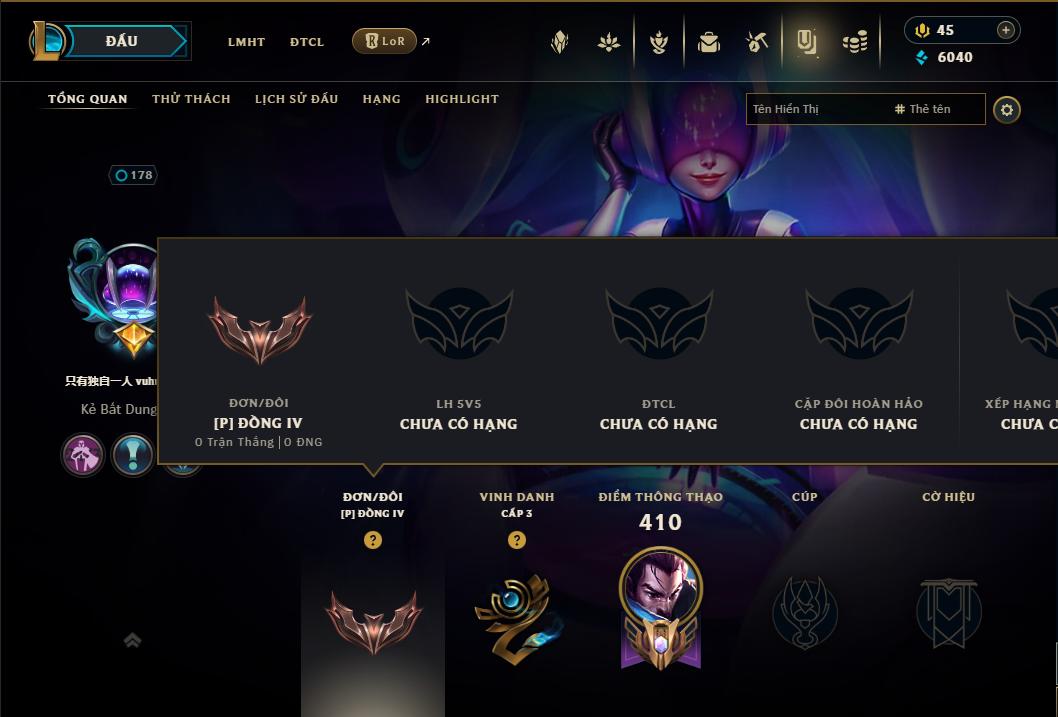Open the Store coins icon
This screenshot has height=717, width=1058.
[855, 42]
